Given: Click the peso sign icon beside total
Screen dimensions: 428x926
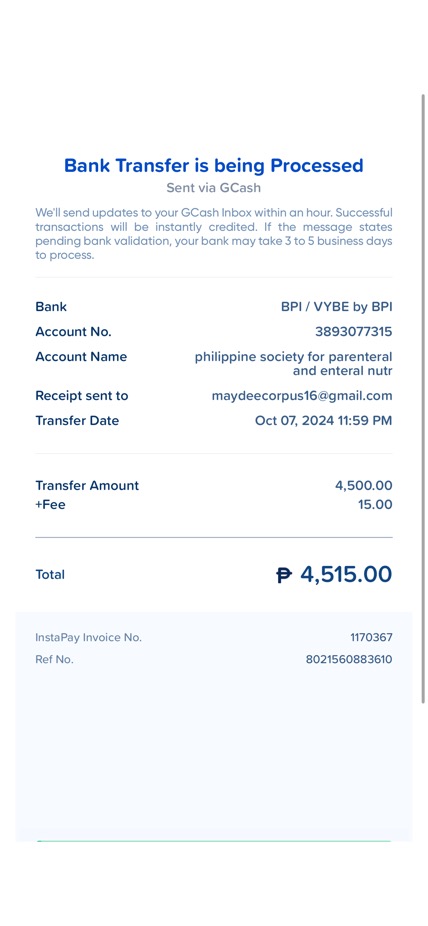Looking at the screenshot, I should (x=285, y=575).
